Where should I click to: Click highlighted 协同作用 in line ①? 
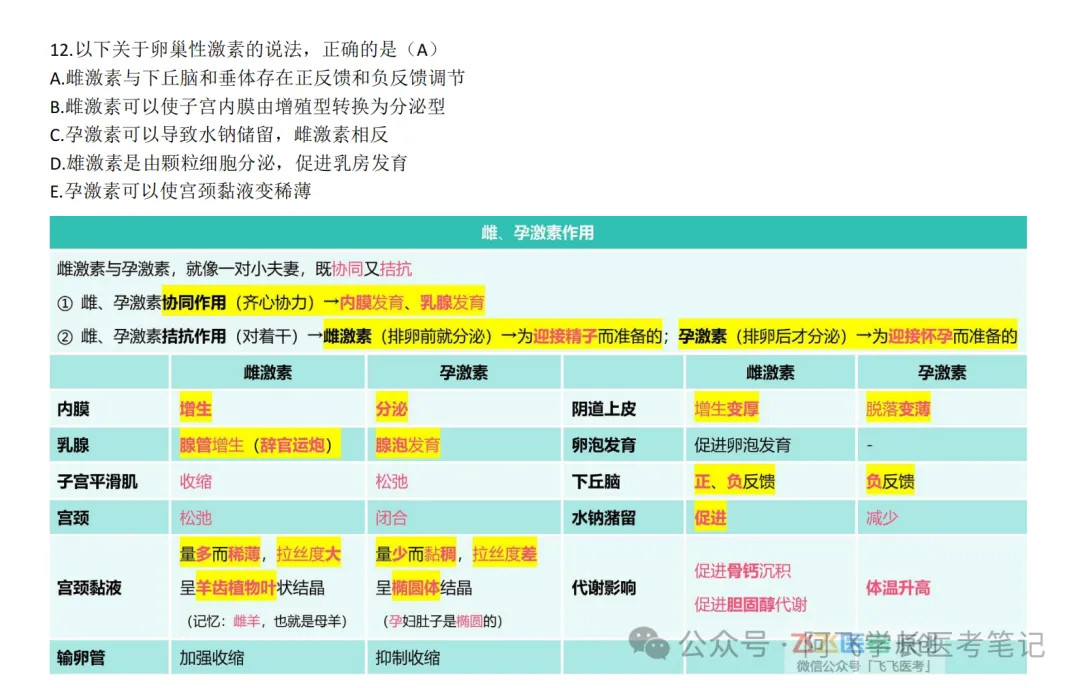tap(194, 302)
